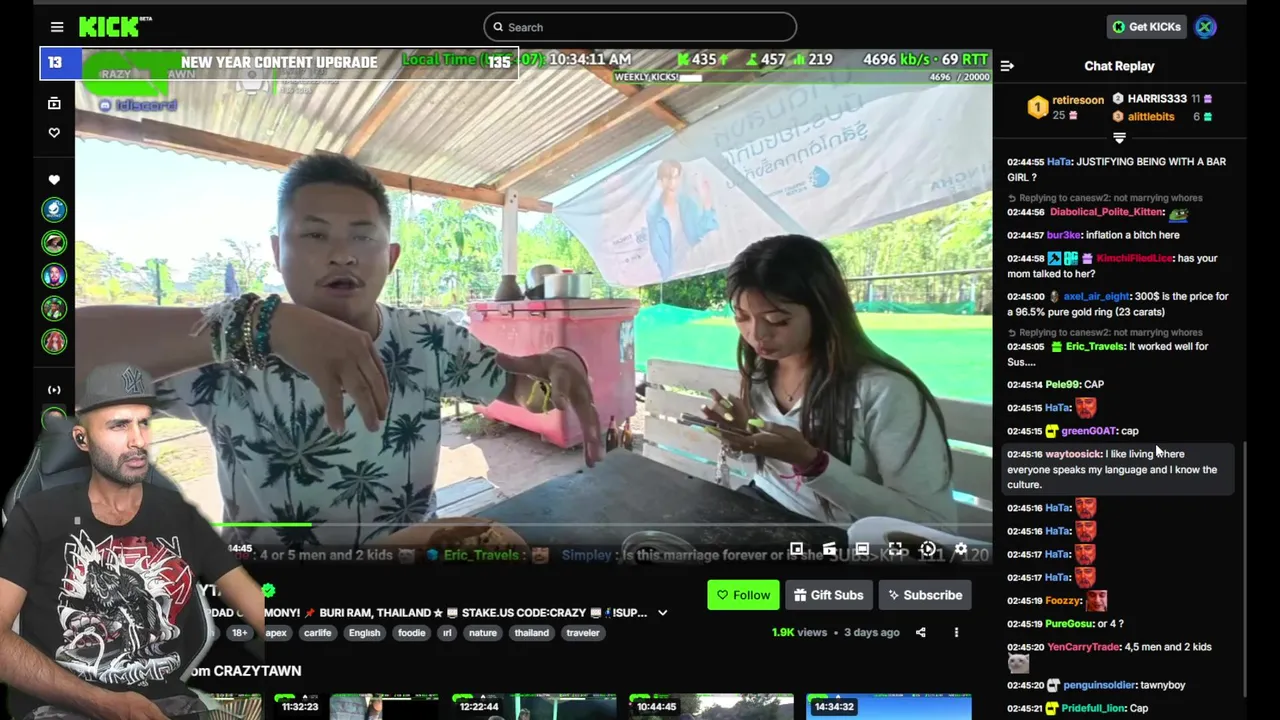Open the three-dot more options menu
Image resolution: width=1280 pixels, height=720 pixels.
(x=956, y=632)
